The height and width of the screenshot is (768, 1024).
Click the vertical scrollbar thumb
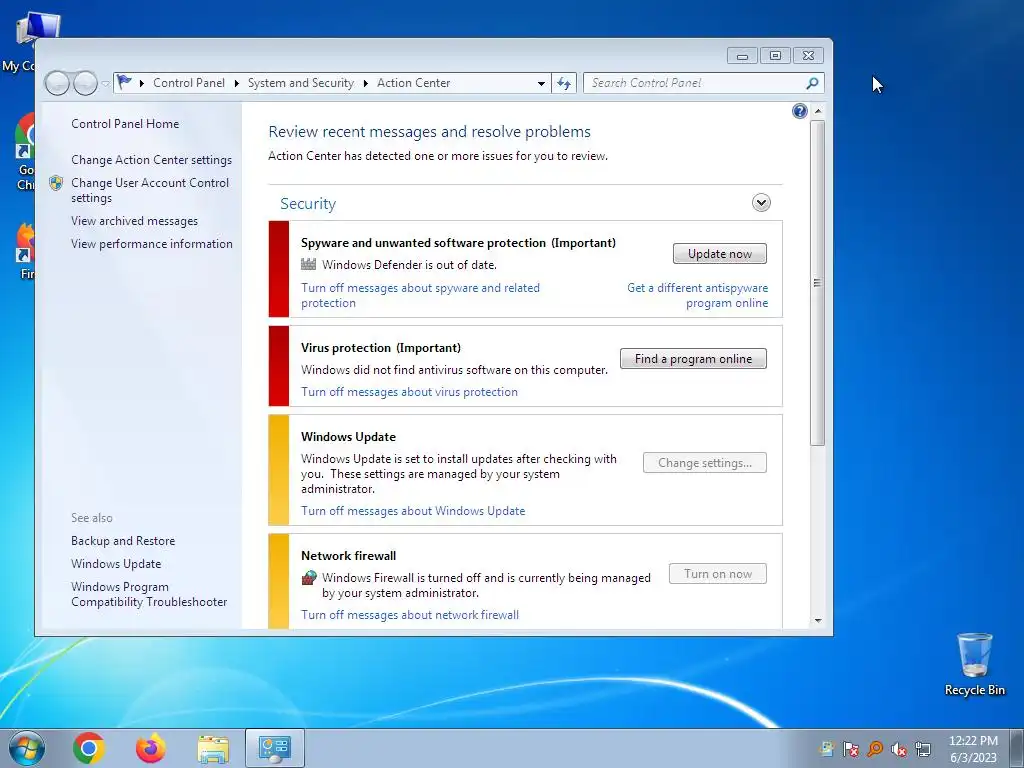pyautogui.click(x=818, y=283)
